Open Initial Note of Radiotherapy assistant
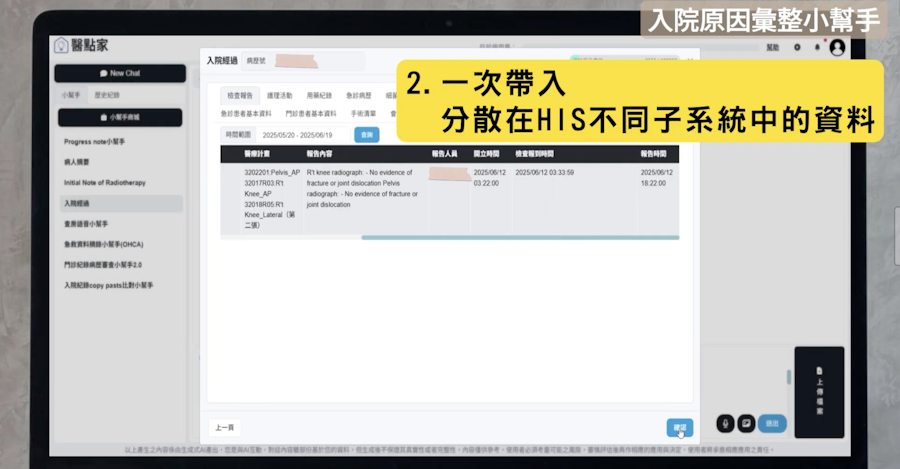900x469 pixels. [107, 183]
